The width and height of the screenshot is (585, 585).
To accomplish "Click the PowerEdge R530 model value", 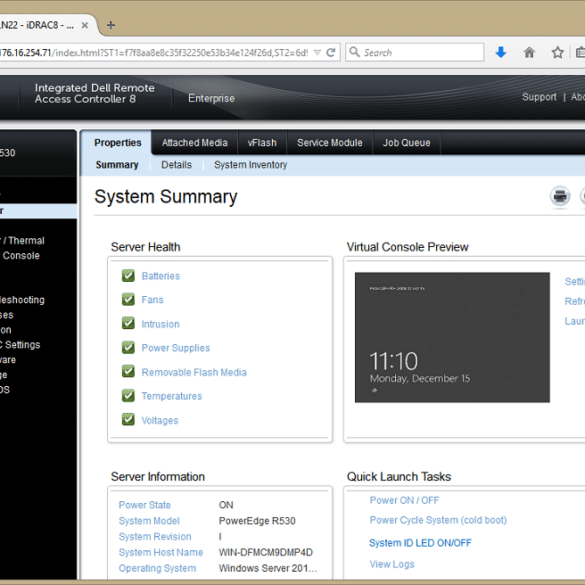I will pyautogui.click(x=257, y=521).
